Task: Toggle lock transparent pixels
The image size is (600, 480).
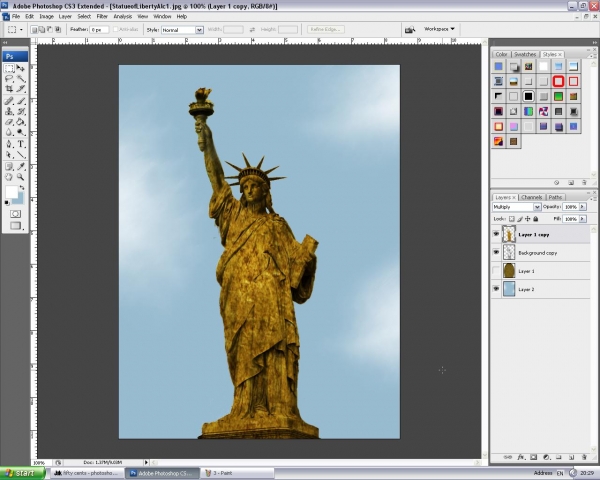Action: pyautogui.click(x=512, y=219)
